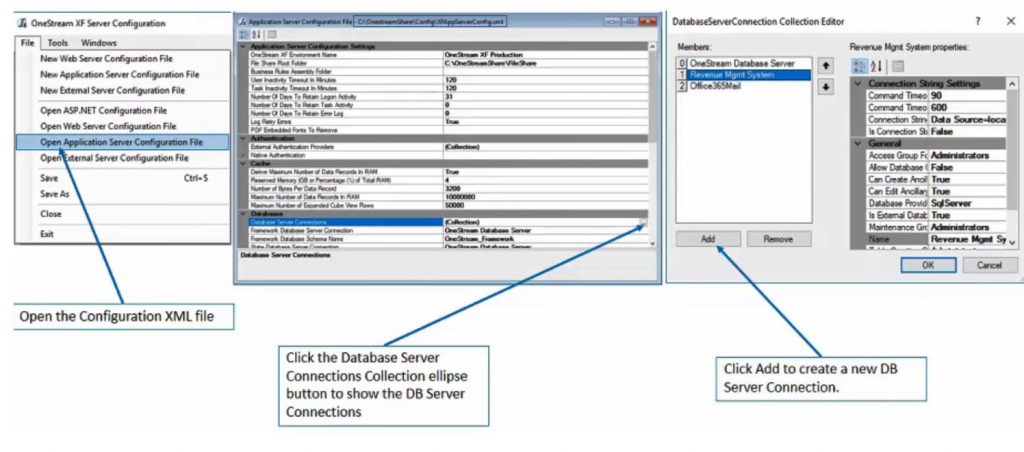Click Access Group Administrators value
The width and height of the screenshot is (1024, 452).
pos(968,155)
